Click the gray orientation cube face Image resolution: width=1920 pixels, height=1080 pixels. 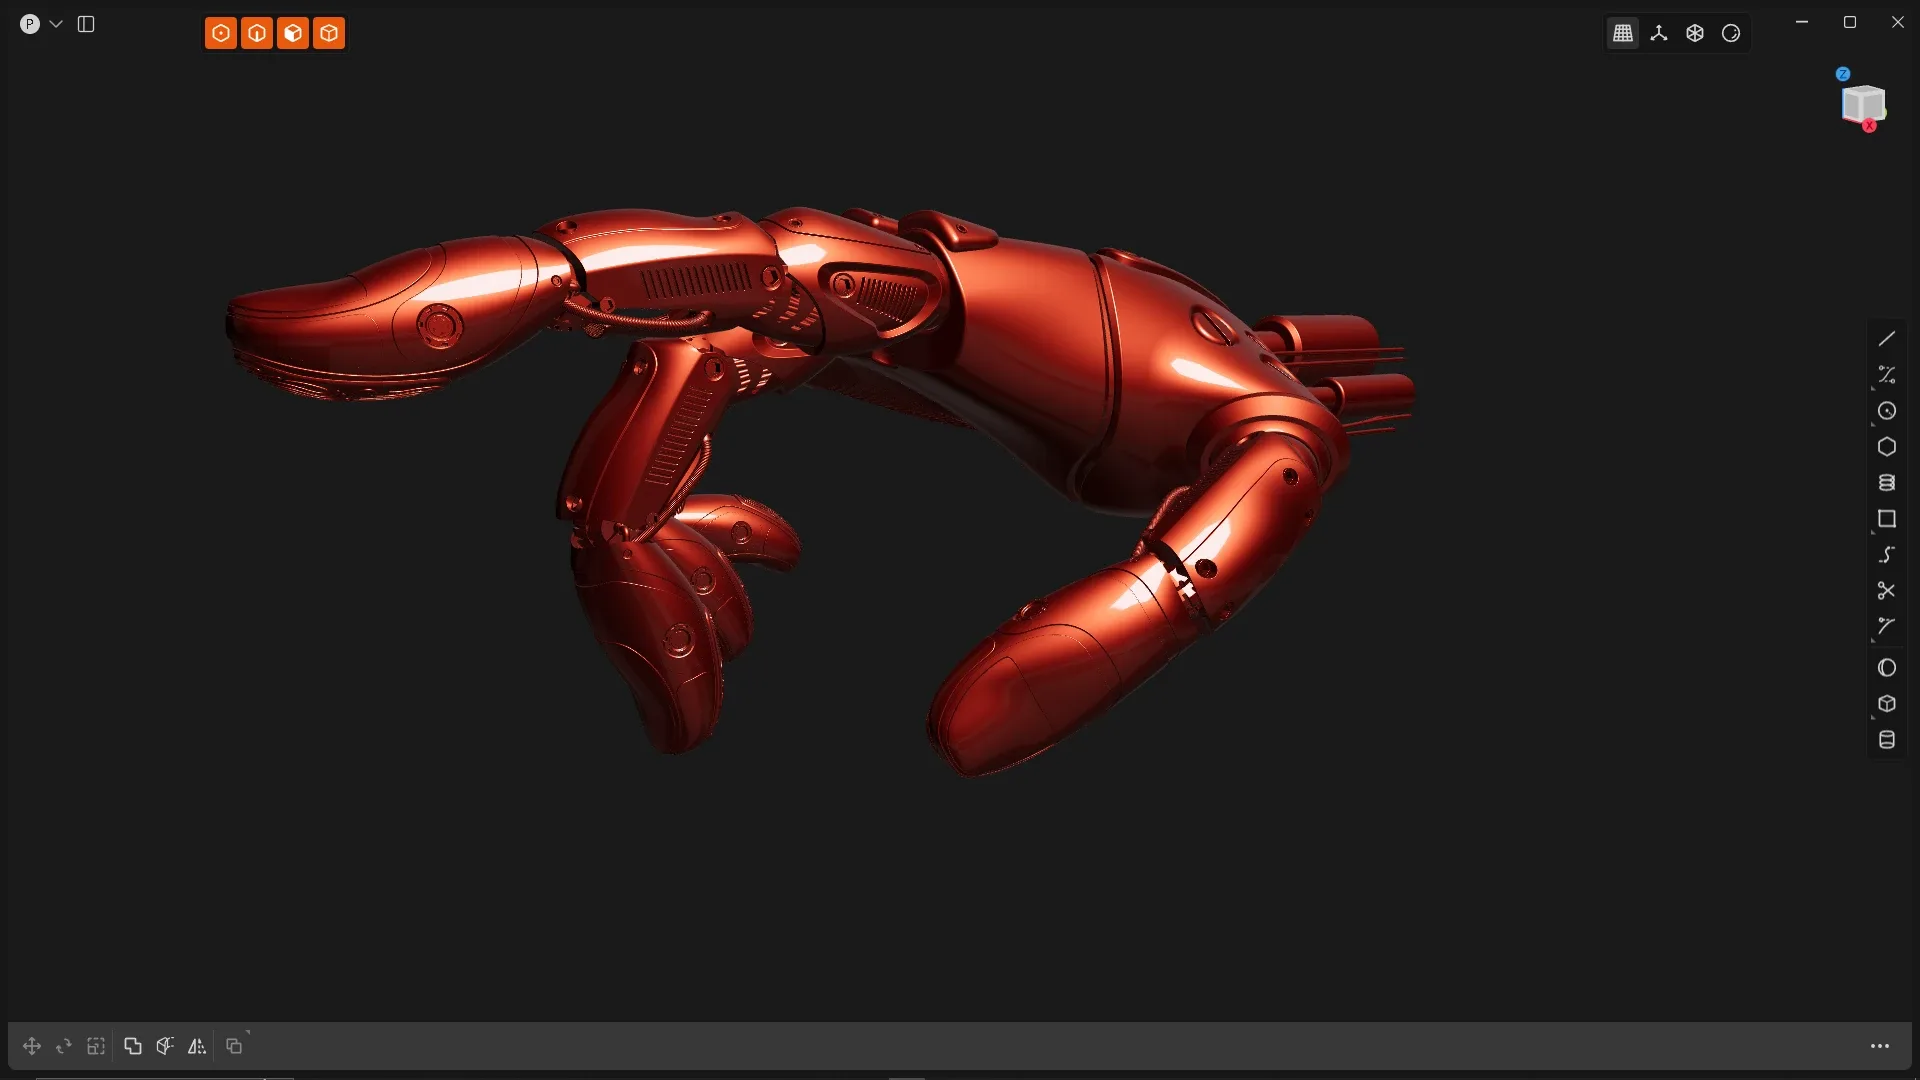click(1862, 103)
